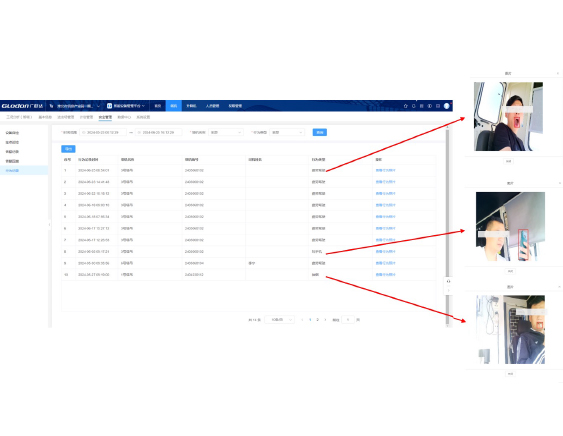Open the home icon in top-right header
This screenshot has width=563, height=436.
[406, 106]
